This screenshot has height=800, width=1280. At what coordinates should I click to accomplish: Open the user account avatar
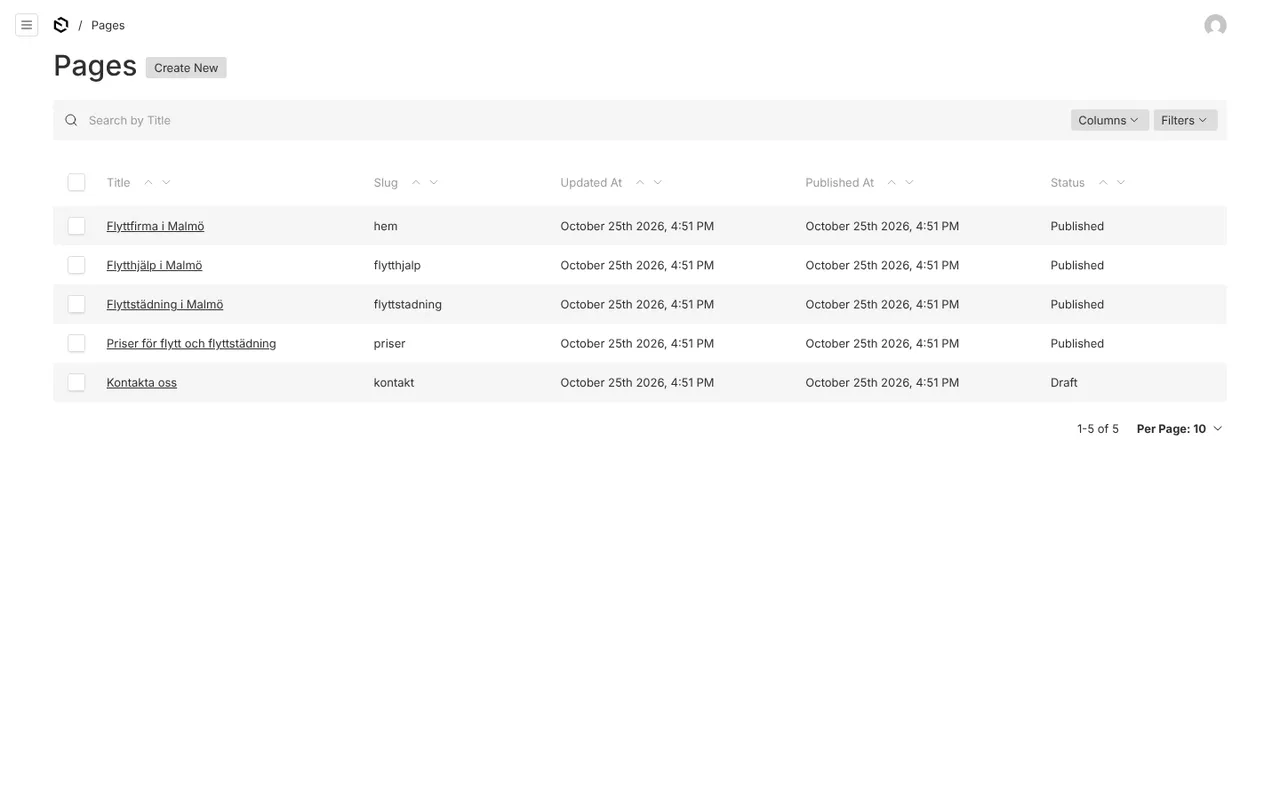pyautogui.click(x=1215, y=25)
